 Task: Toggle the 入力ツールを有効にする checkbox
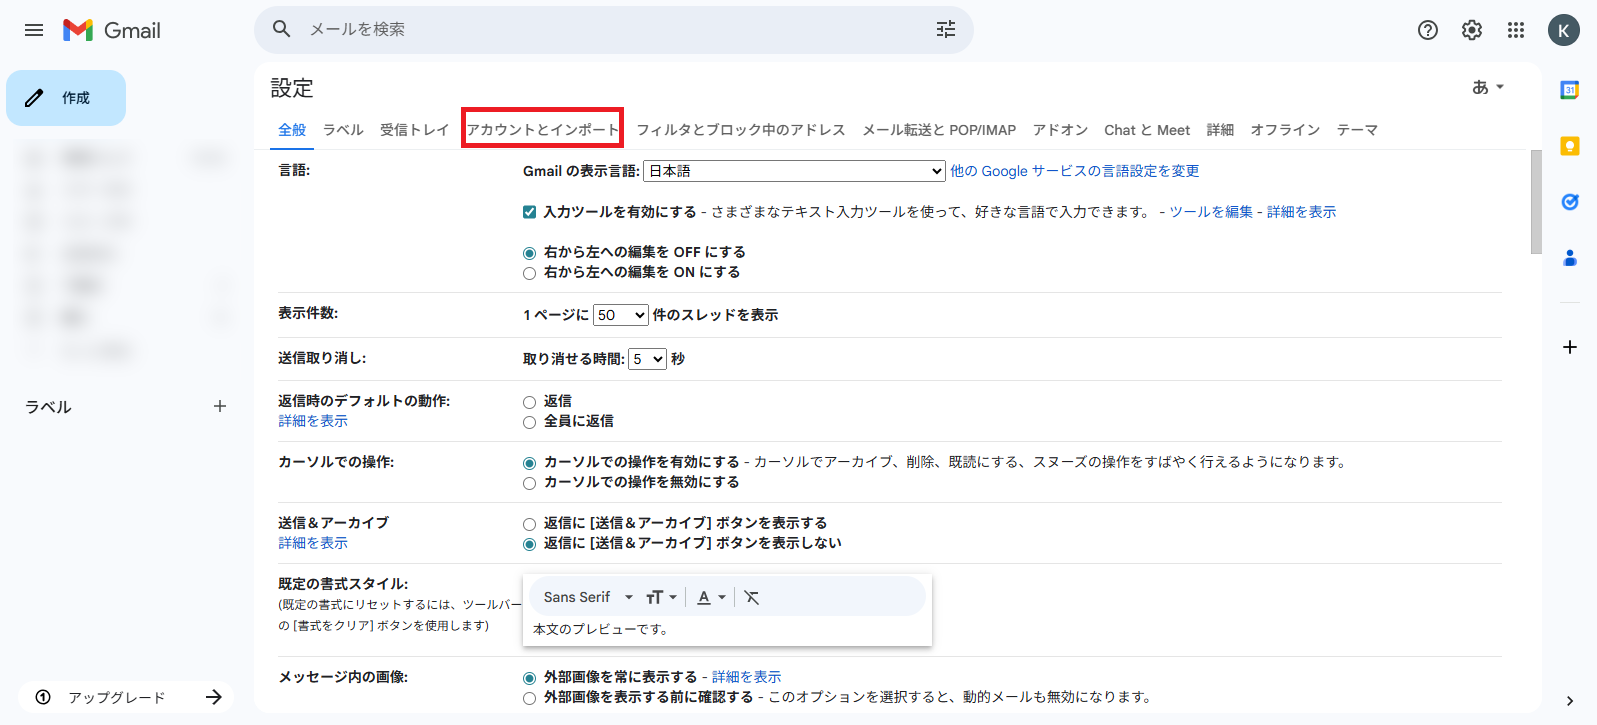click(530, 212)
